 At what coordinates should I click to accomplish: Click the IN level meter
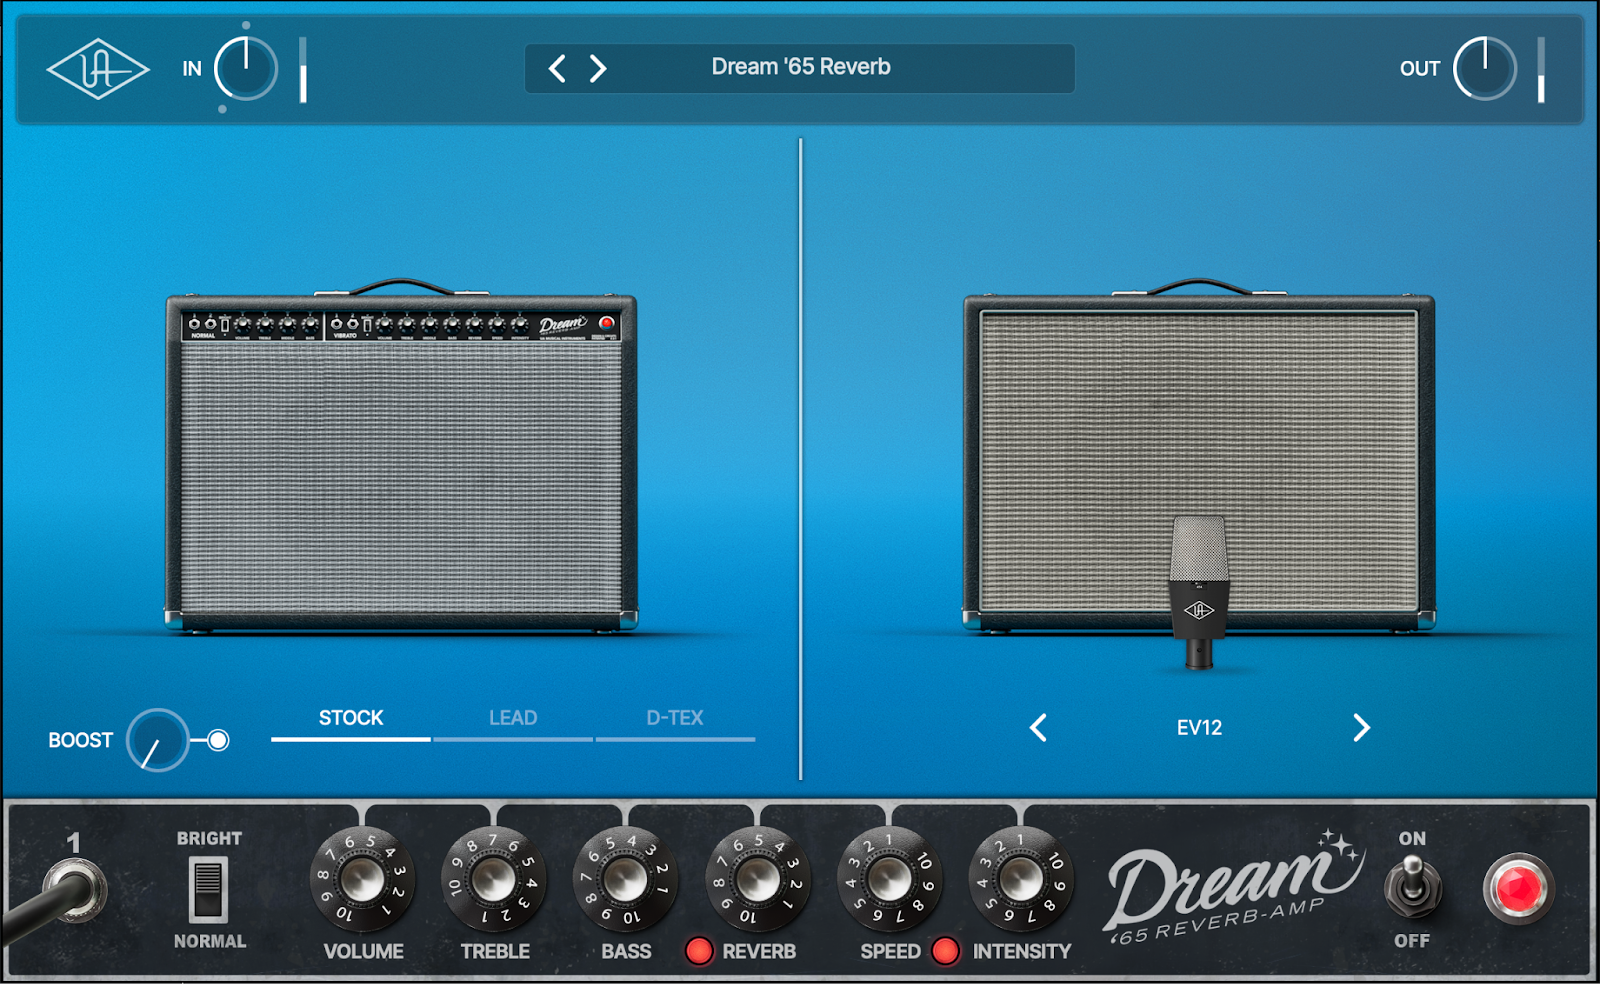(x=303, y=70)
